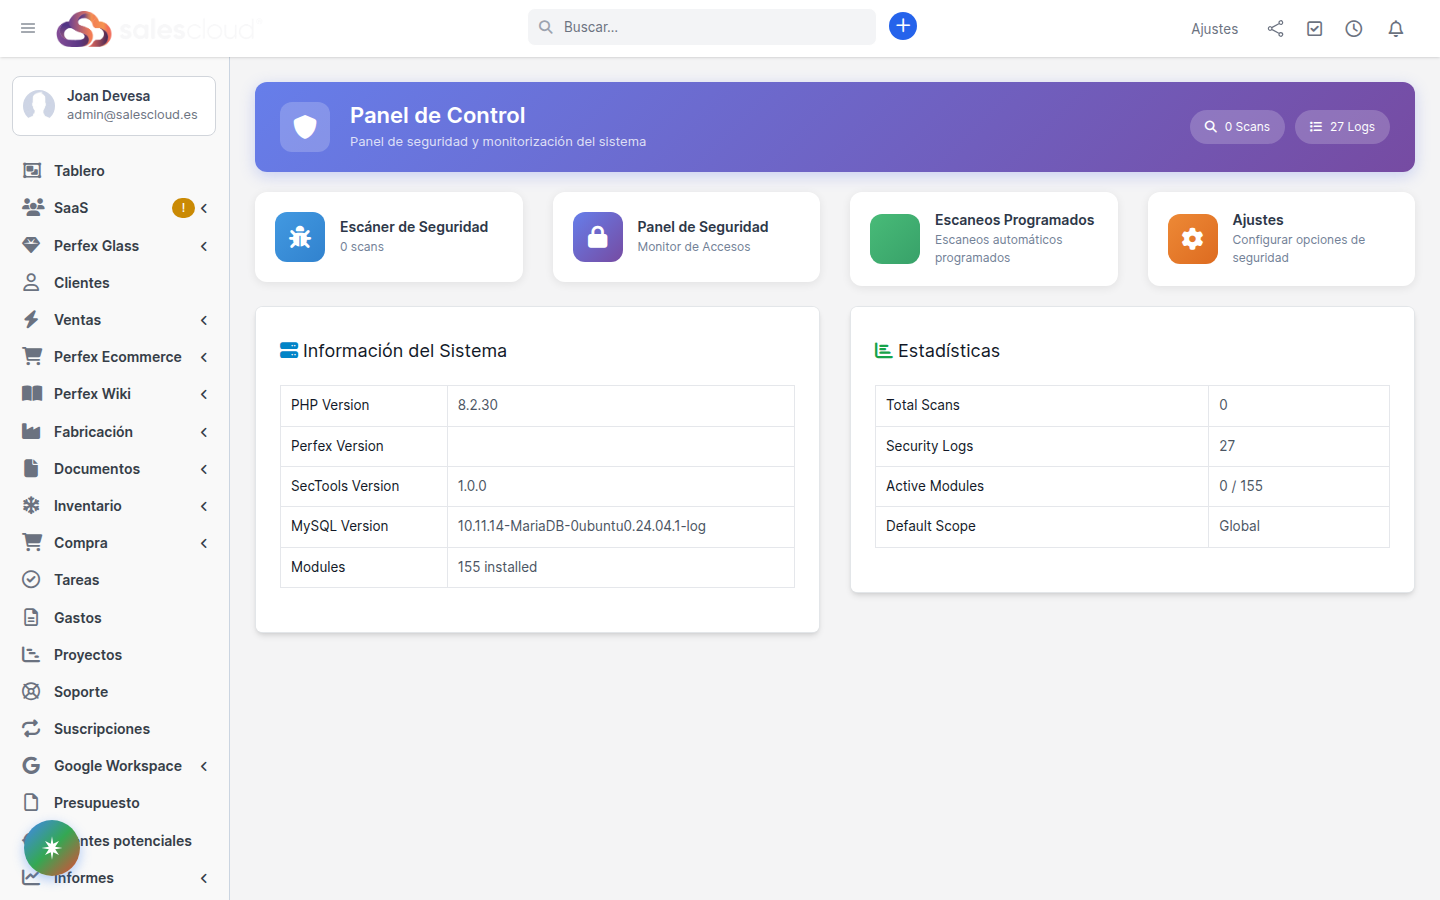The height and width of the screenshot is (900, 1440).
Task: Click the Escáner de Seguridad bug icon
Action: [300, 237]
